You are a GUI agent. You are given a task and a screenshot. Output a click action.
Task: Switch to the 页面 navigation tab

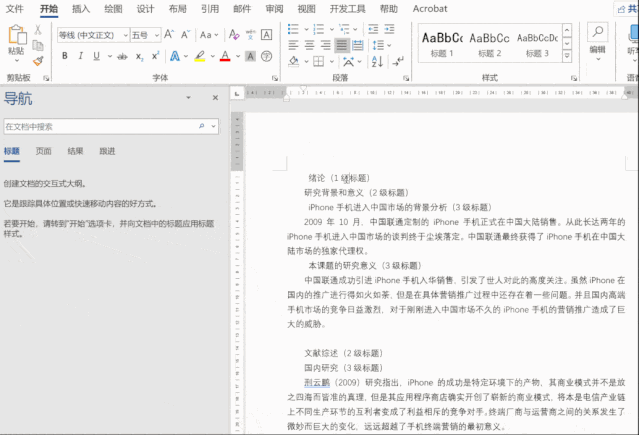tap(43, 151)
